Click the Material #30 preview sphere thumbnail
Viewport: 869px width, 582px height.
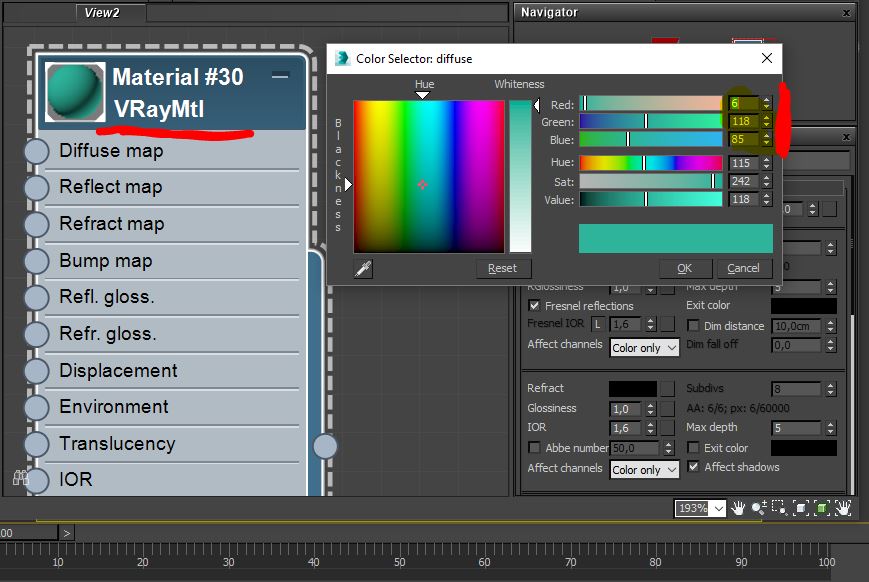75,93
